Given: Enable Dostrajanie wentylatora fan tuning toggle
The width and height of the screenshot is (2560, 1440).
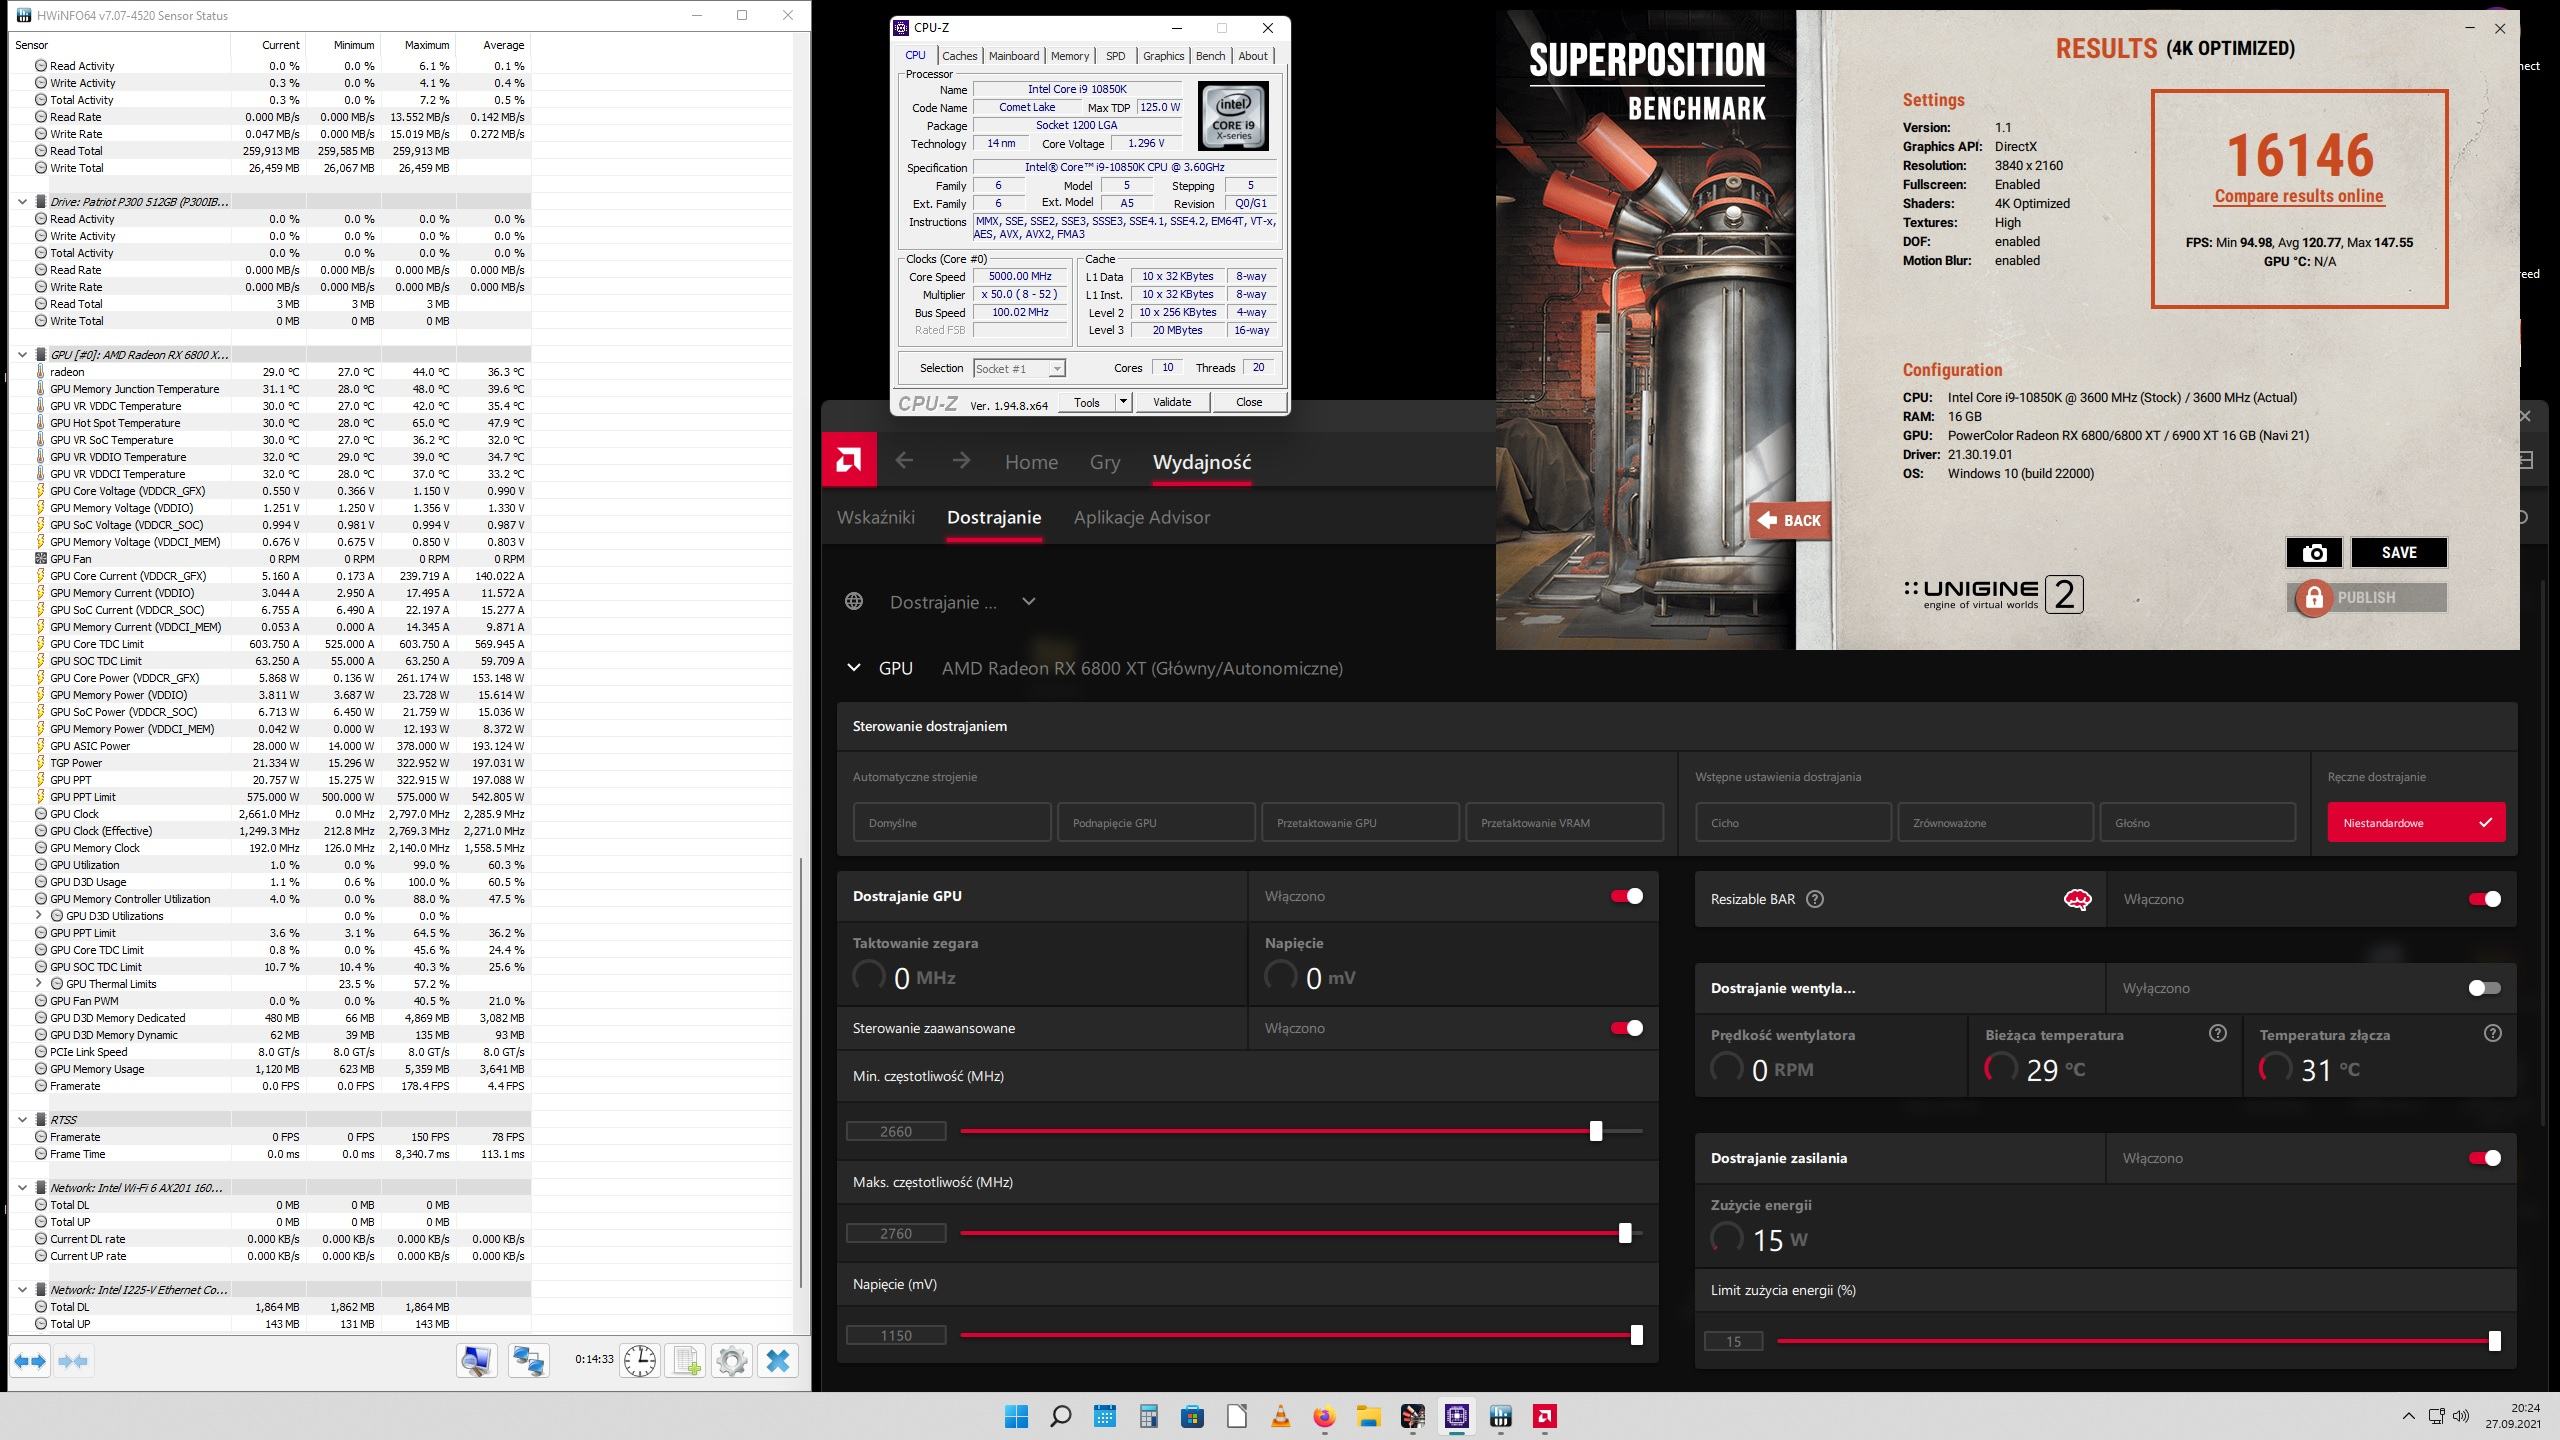Looking at the screenshot, I should [2485, 988].
